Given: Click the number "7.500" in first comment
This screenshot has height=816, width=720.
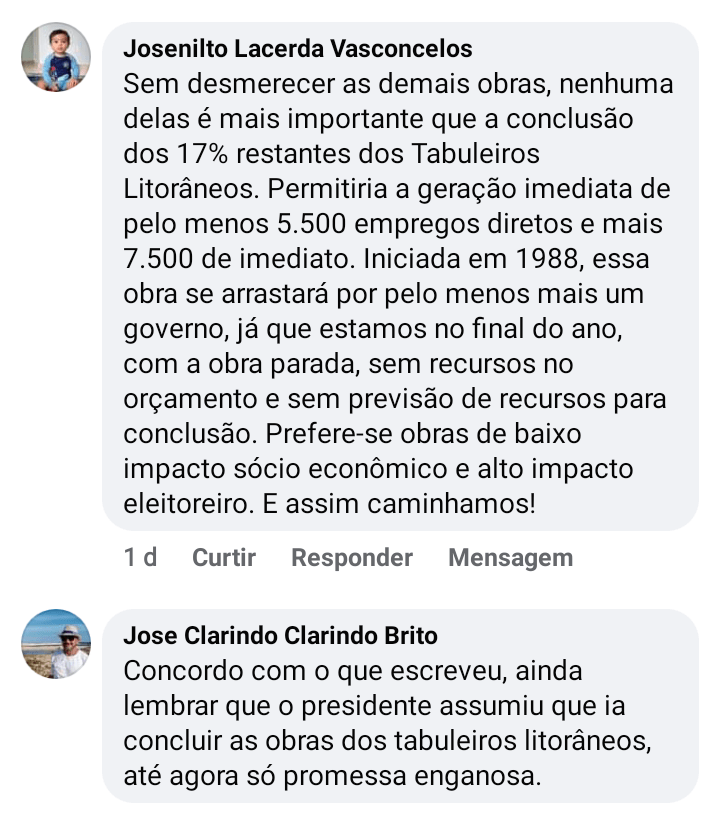Looking at the screenshot, I should tap(160, 260).
